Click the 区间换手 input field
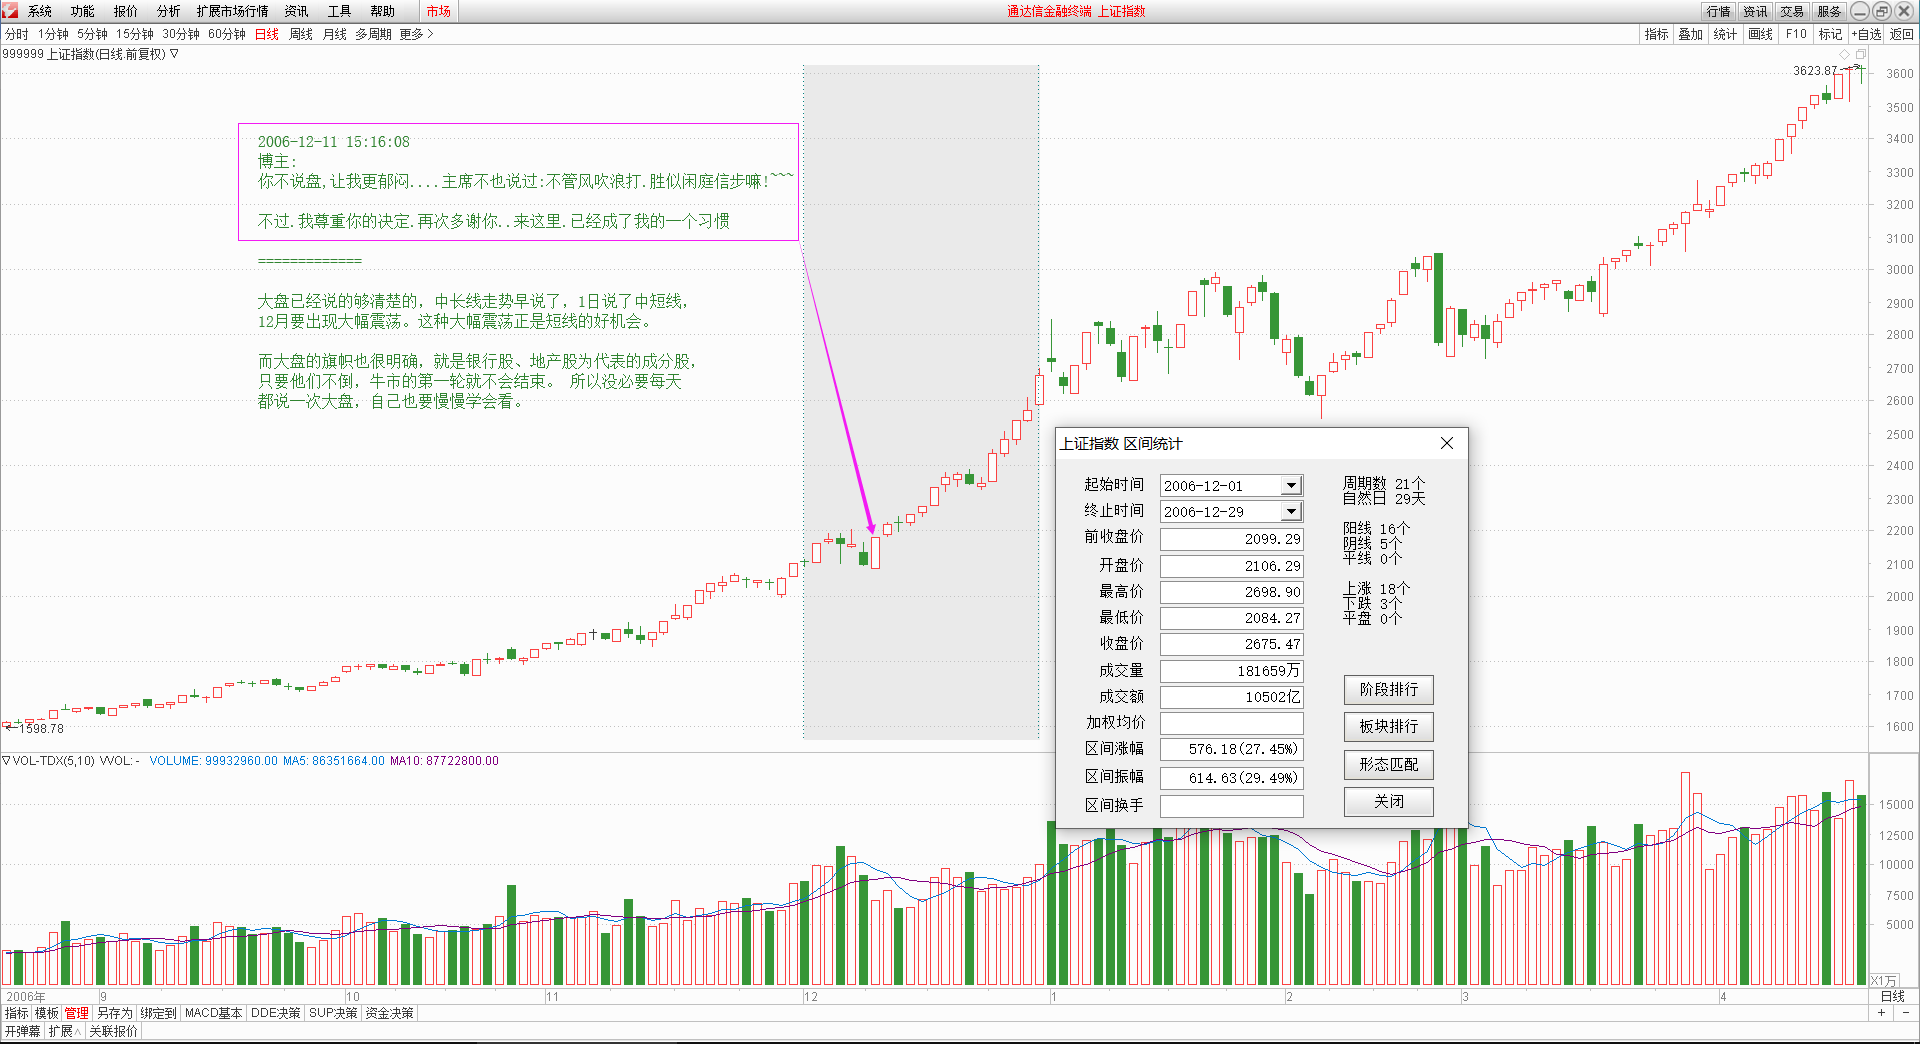This screenshot has width=1920, height=1044. pyautogui.click(x=1231, y=806)
